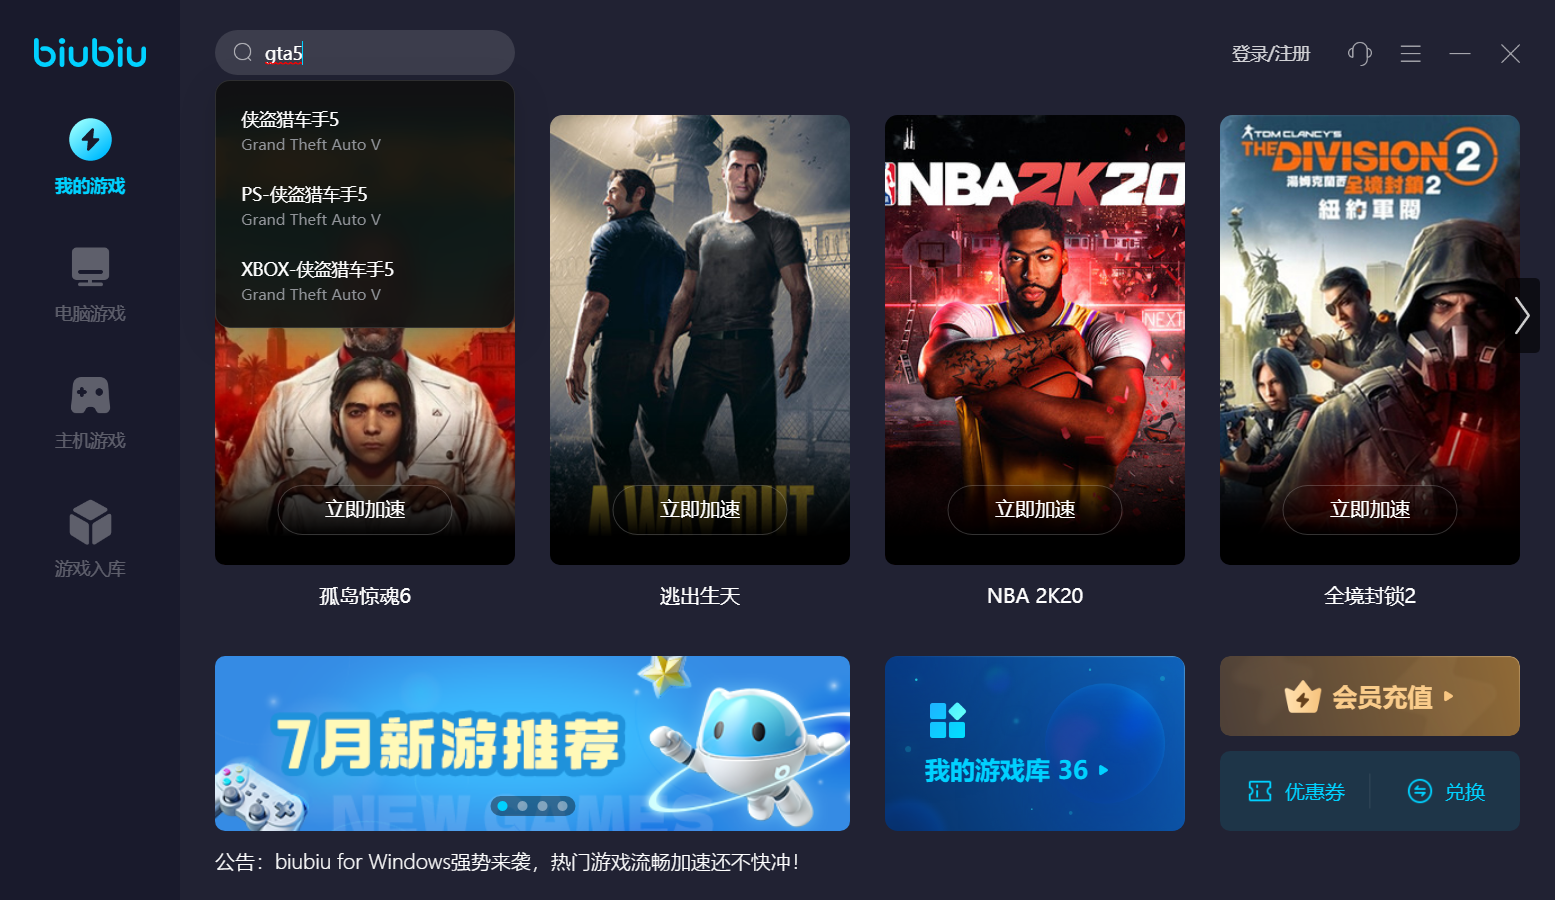Open 我的游戏库 36 panel

[1035, 743]
